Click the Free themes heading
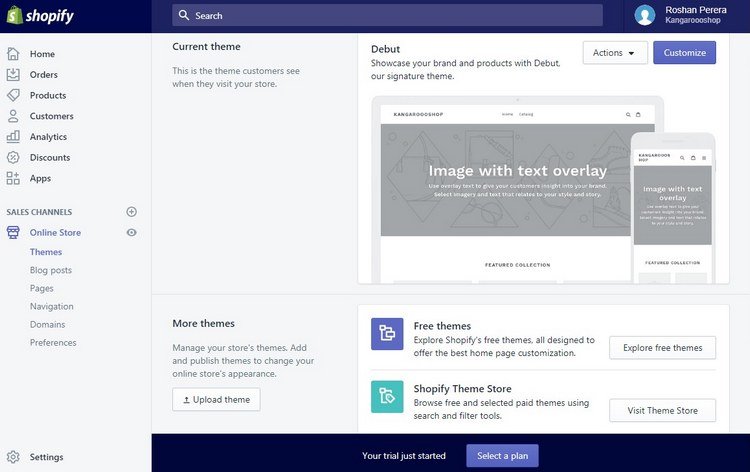This screenshot has width=750, height=472. tap(442, 326)
